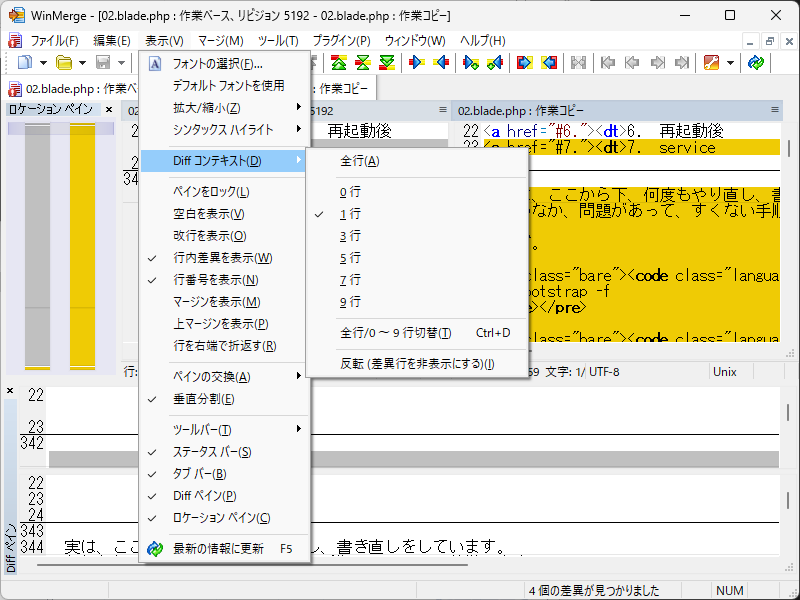The image size is (800, 600).
Task: Uncheck 行内差異を表示
Action: tap(222, 258)
